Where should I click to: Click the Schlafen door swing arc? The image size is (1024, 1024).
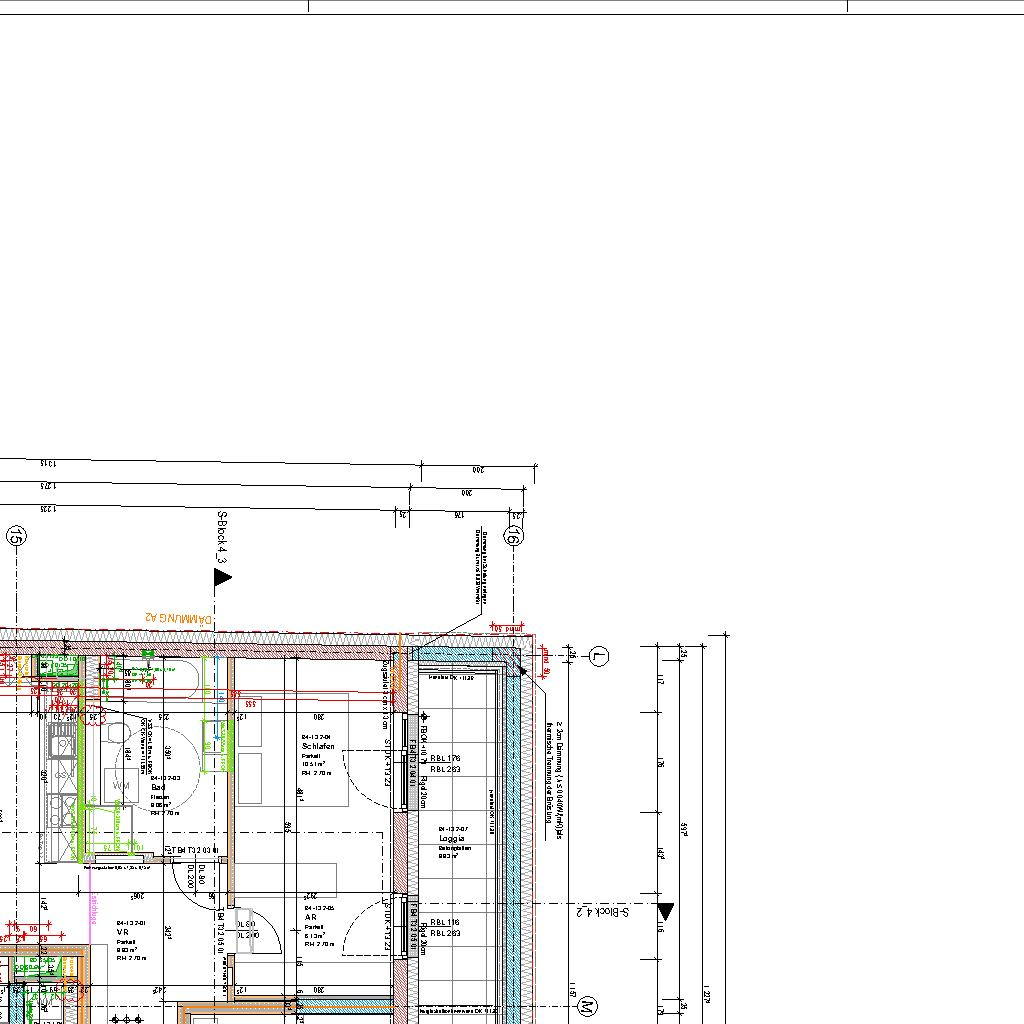coord(366,780)
